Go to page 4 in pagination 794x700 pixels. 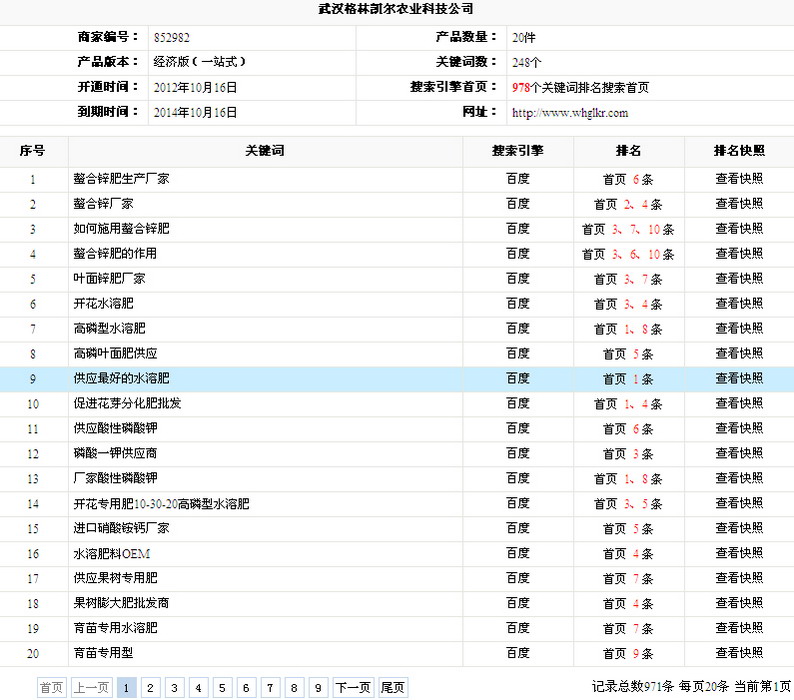click(198, 688)
